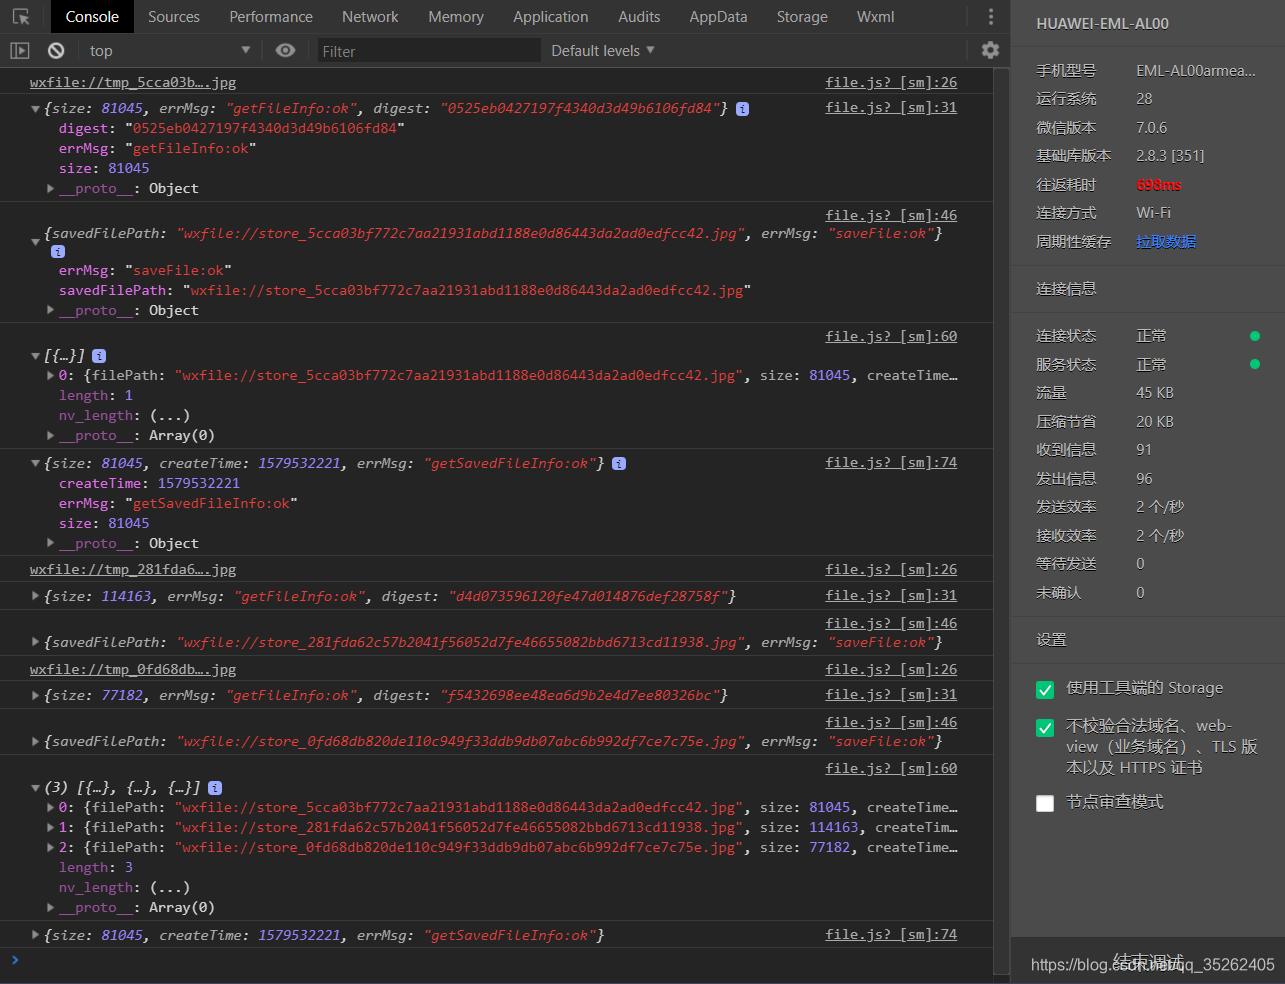Expand item 0 of the single-item array

pos(51,376)
